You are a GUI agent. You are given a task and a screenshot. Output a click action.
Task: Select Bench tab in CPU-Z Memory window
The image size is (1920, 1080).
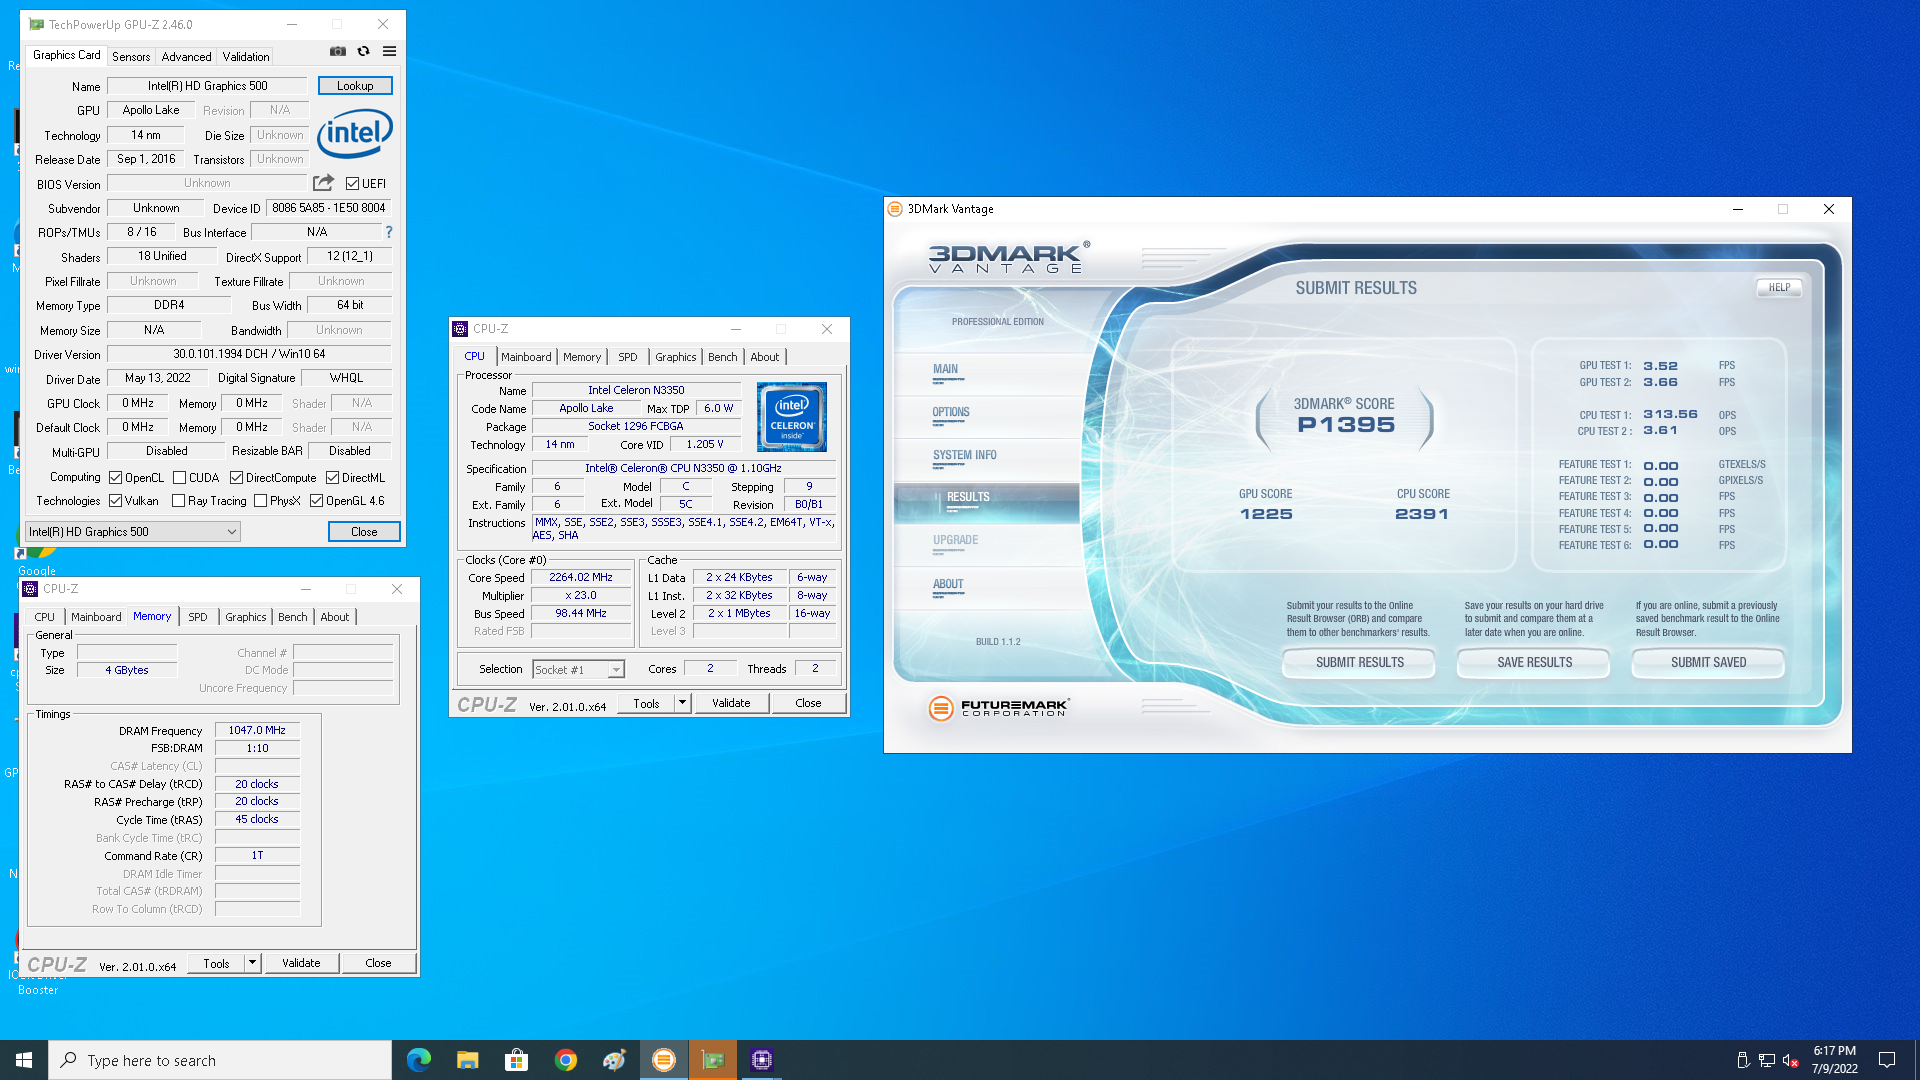pyautogui.click(x=293, y=617)
